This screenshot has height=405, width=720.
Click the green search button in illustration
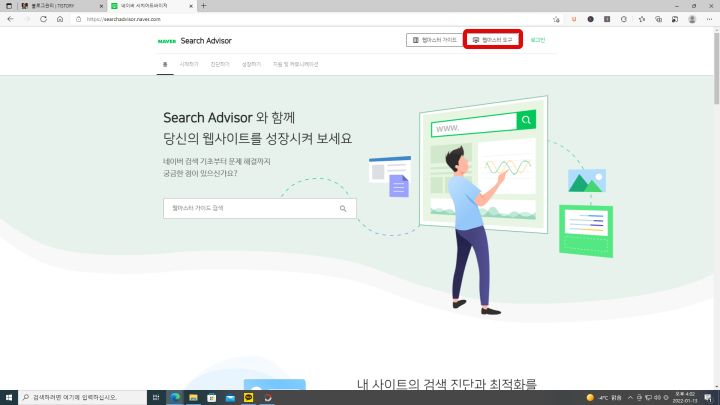coord(526,120)
